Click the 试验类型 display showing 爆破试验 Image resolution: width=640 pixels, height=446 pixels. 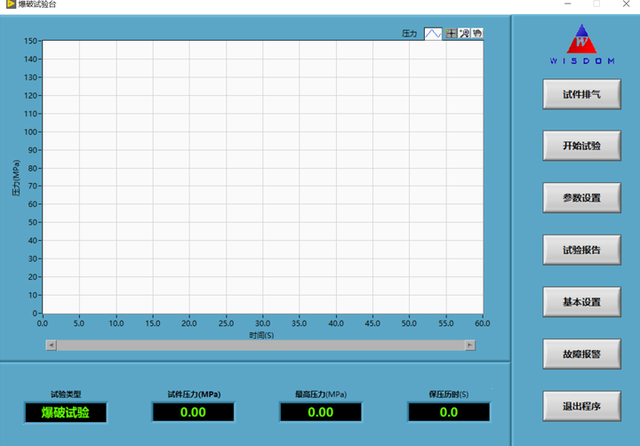click(65, 412)
